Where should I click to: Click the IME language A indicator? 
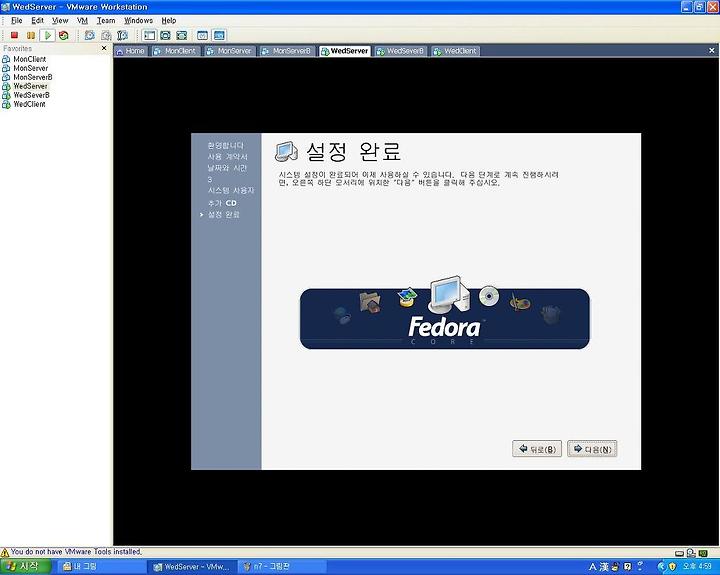click(x=593, y=567)
